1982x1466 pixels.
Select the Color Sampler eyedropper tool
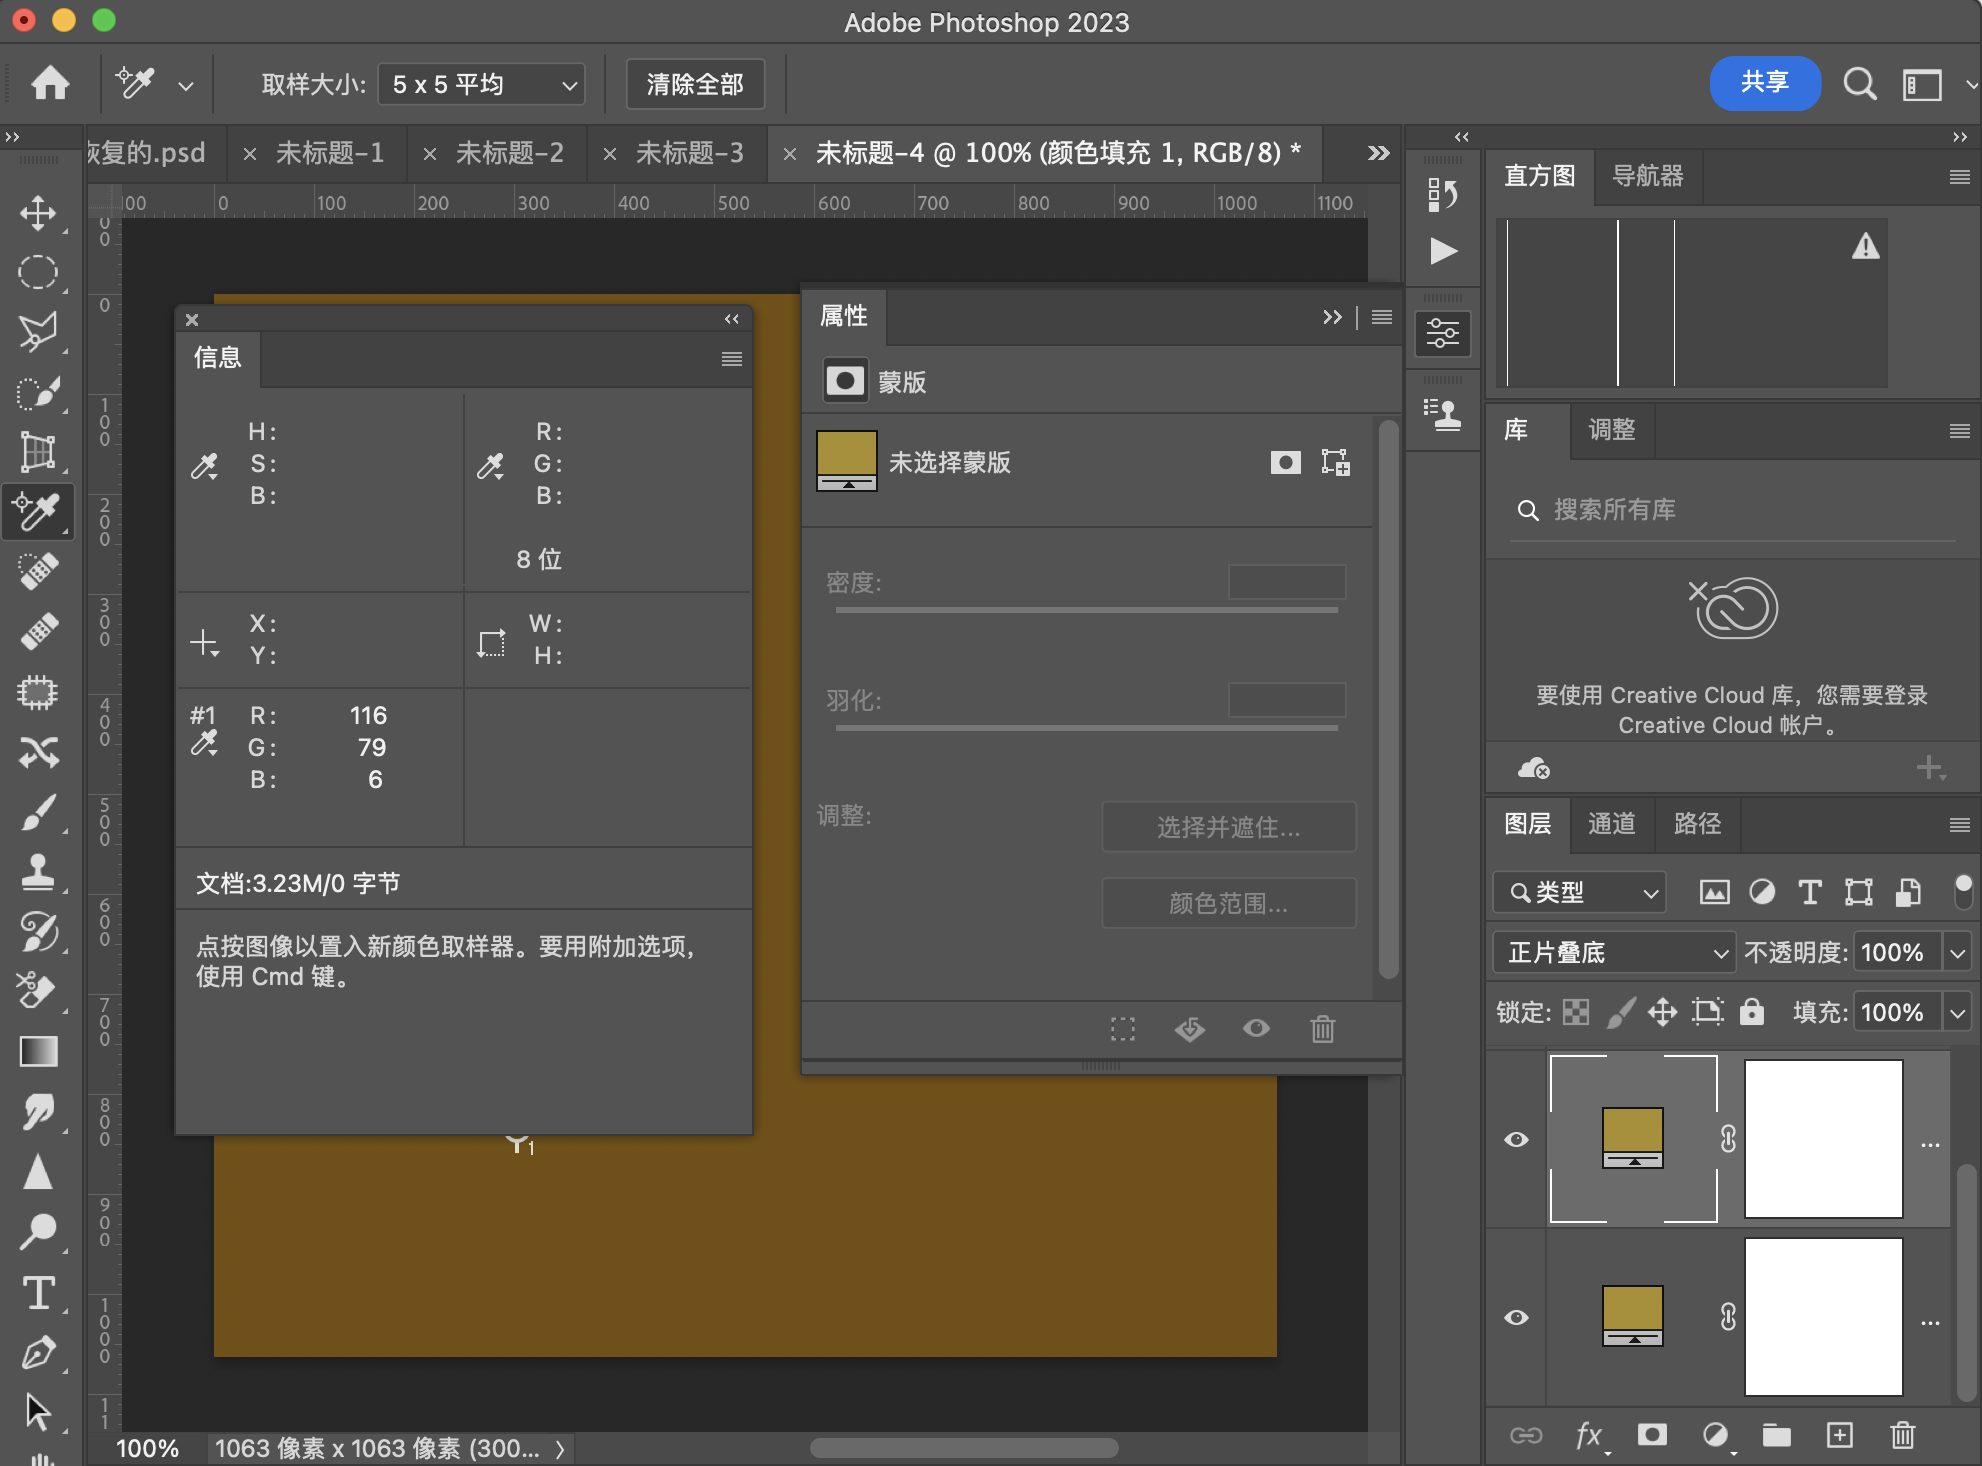(x=38, y=512)
